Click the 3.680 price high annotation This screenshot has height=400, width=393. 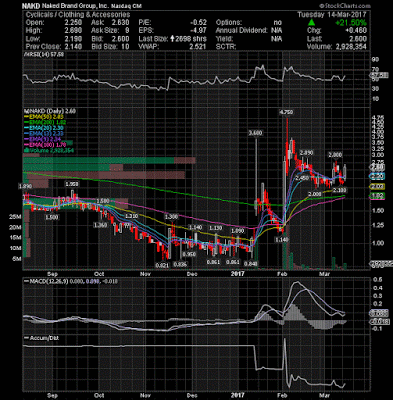(x=256, y=133)
